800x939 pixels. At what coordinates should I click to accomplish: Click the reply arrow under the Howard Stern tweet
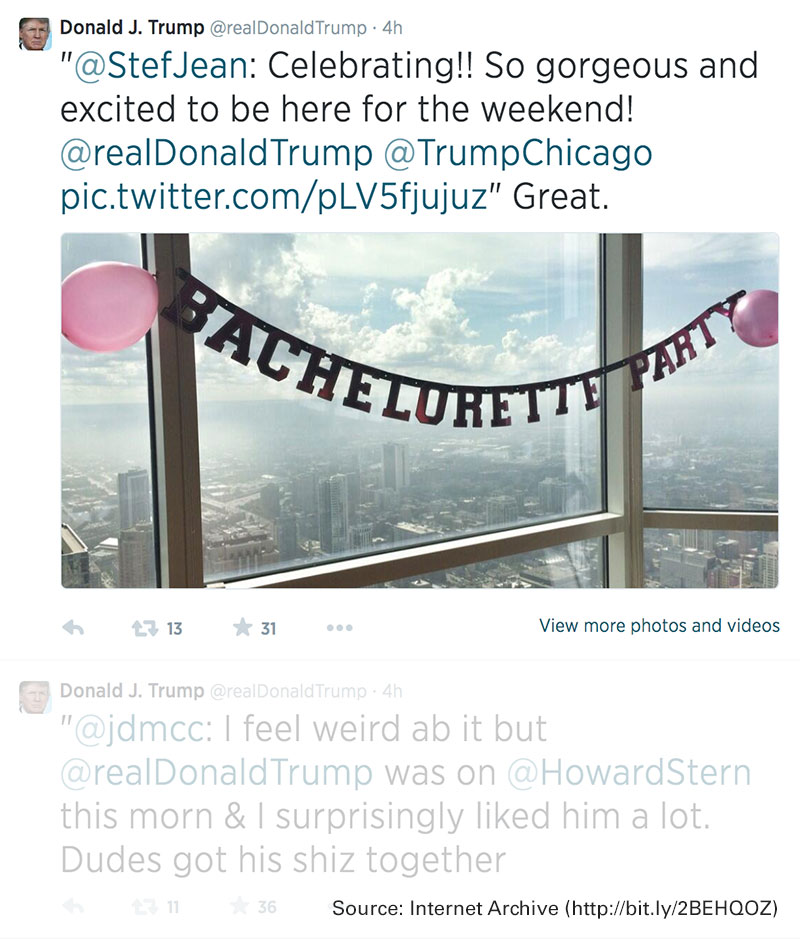point(72,907)
